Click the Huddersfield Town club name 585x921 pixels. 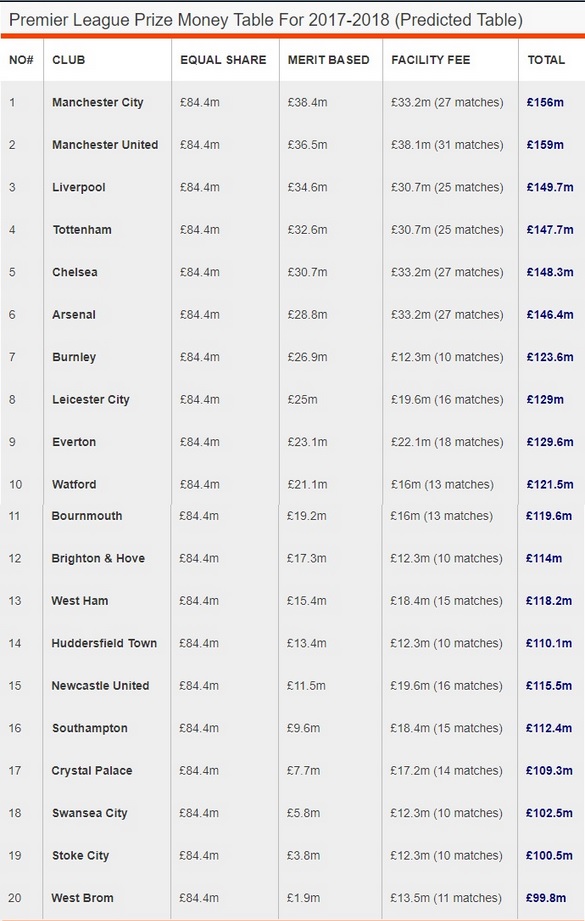[x=104, y=643]
